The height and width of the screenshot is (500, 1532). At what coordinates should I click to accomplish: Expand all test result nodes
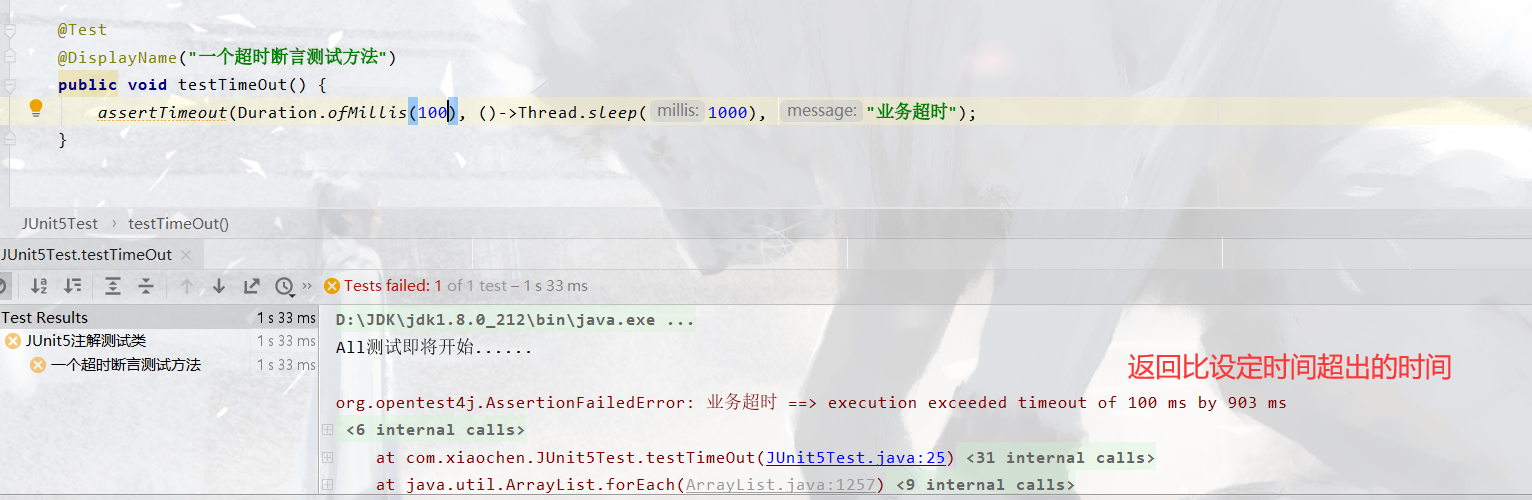pos(113,286)
